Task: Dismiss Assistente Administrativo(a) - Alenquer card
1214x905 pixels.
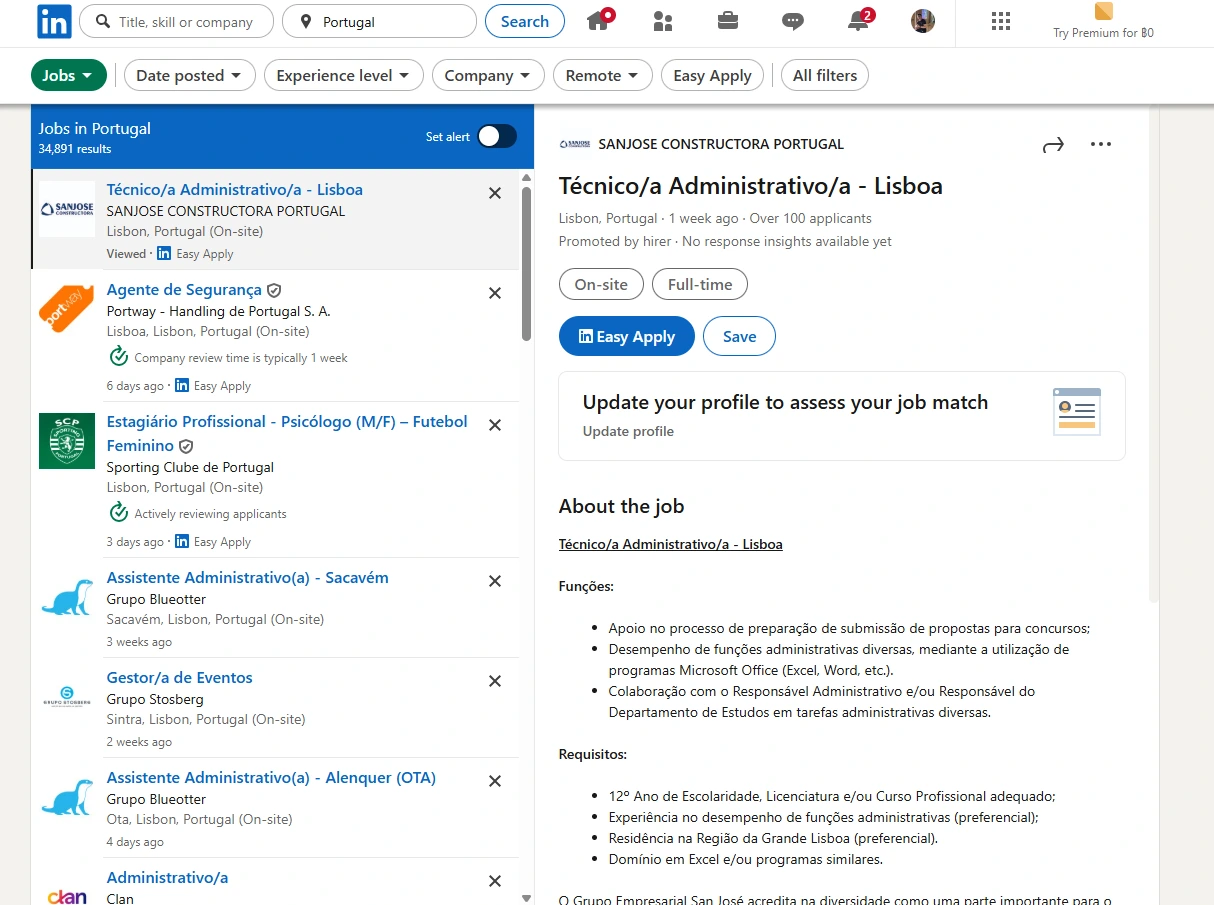Action: tap(495, 781)
